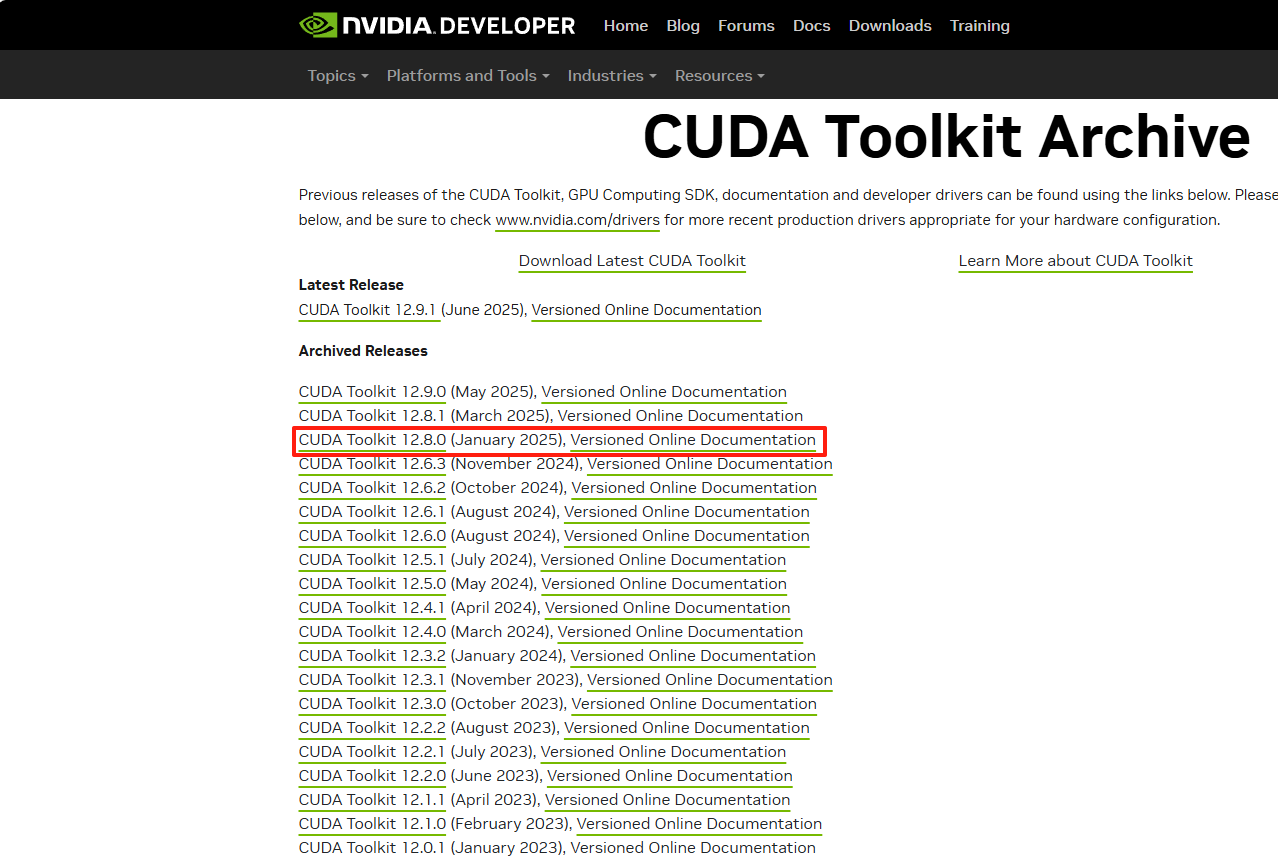This screenshot has height=856, width=1278.
Task: Open documentation link for 12.8.1 (March 2025)
Action: (x=680, y=416)
